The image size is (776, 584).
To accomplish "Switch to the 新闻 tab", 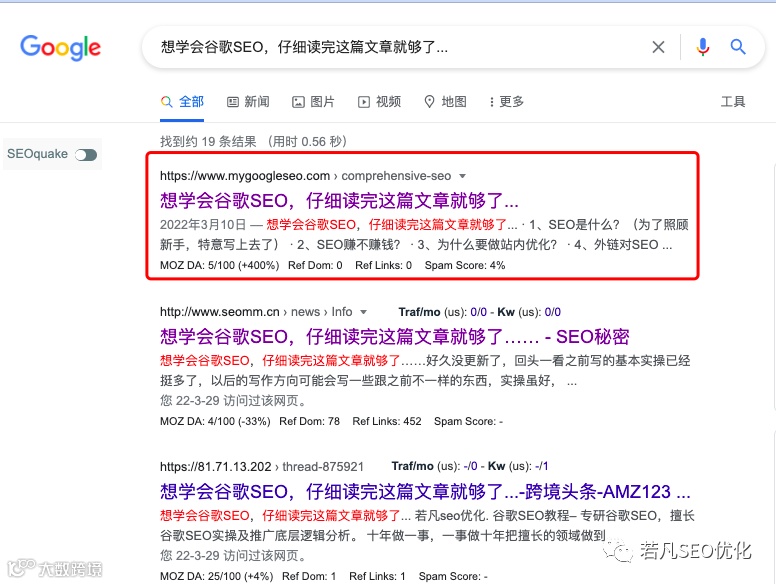I will click(x=248, y=102).
